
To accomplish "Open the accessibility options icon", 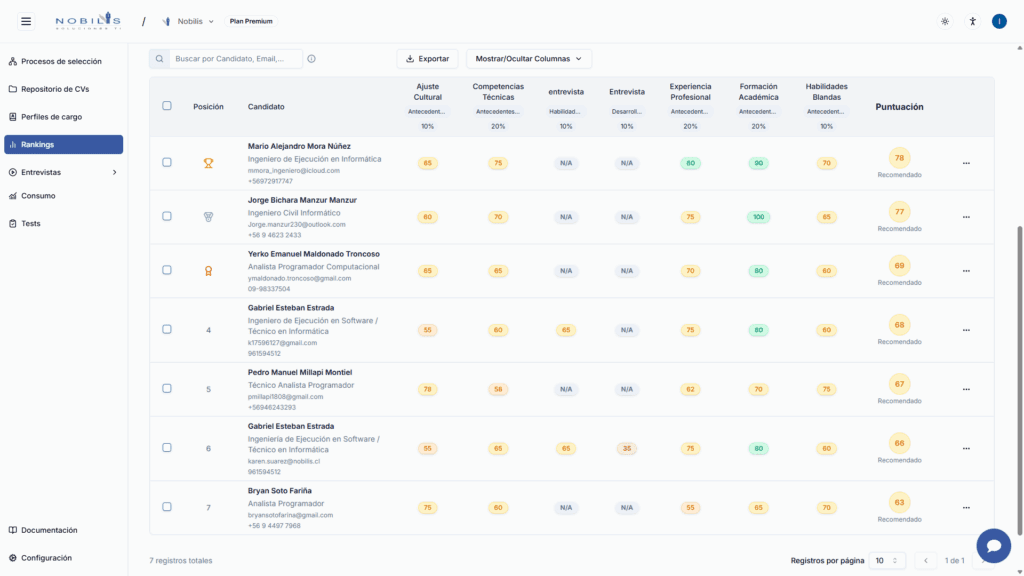I will click(972, 21).
